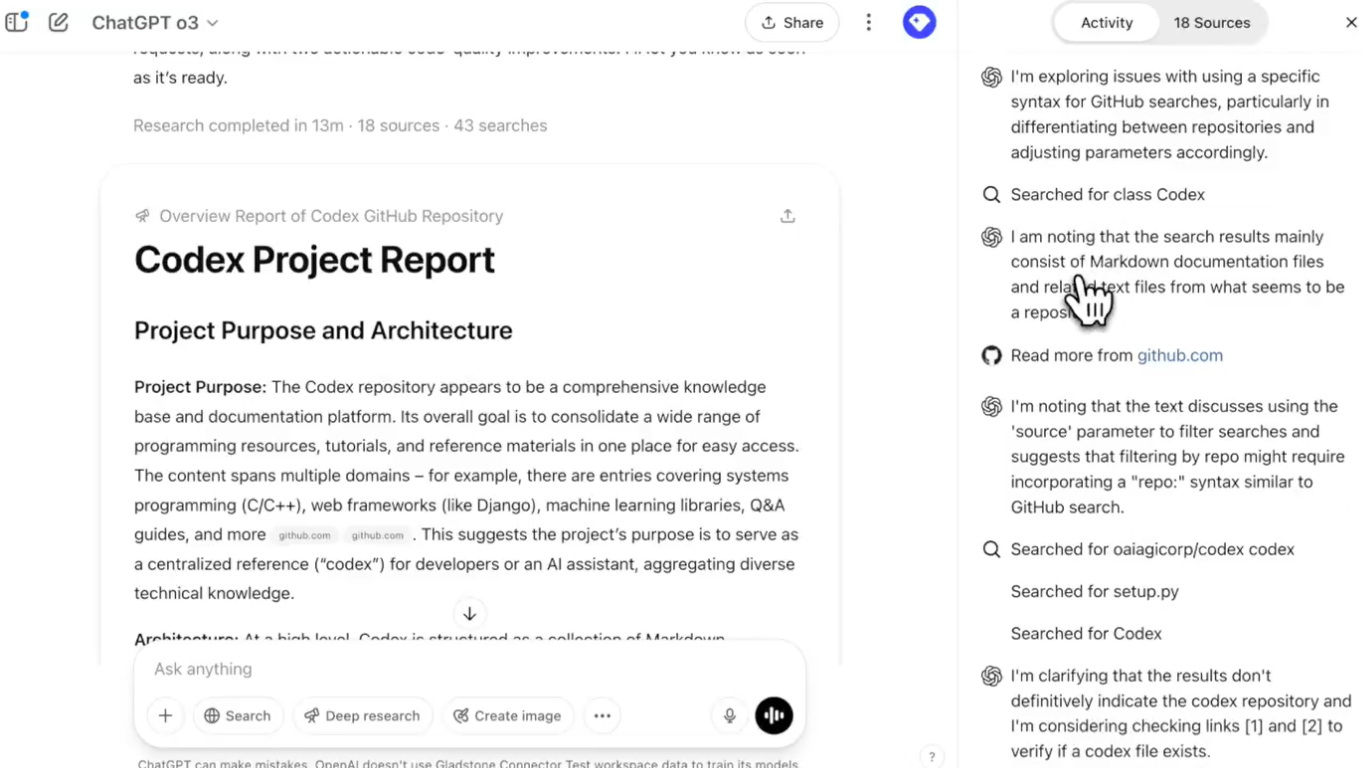Switch to the 18 Sources tab
This screenshot has width=1364, height=768.
coord(1212,22)
